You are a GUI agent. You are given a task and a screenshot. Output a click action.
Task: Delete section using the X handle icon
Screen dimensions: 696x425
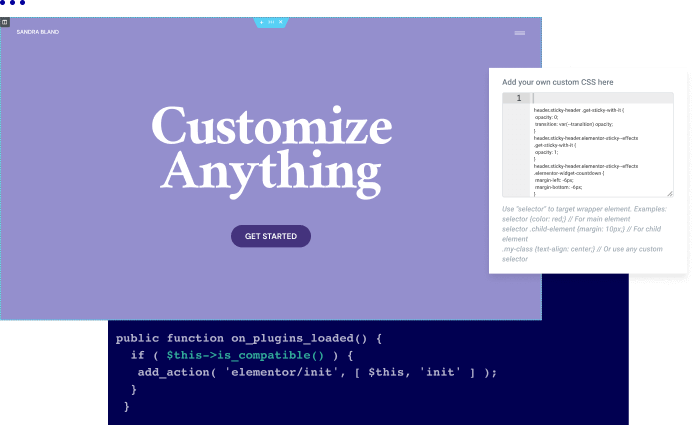click(281, 21)
